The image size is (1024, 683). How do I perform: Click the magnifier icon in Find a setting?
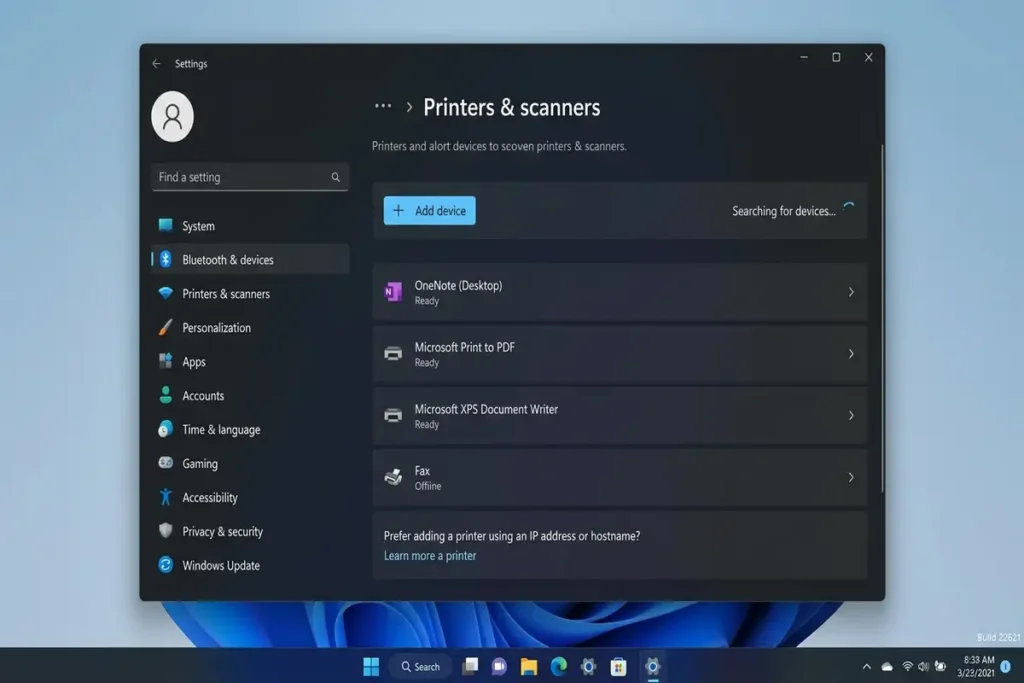click(335, 177)
